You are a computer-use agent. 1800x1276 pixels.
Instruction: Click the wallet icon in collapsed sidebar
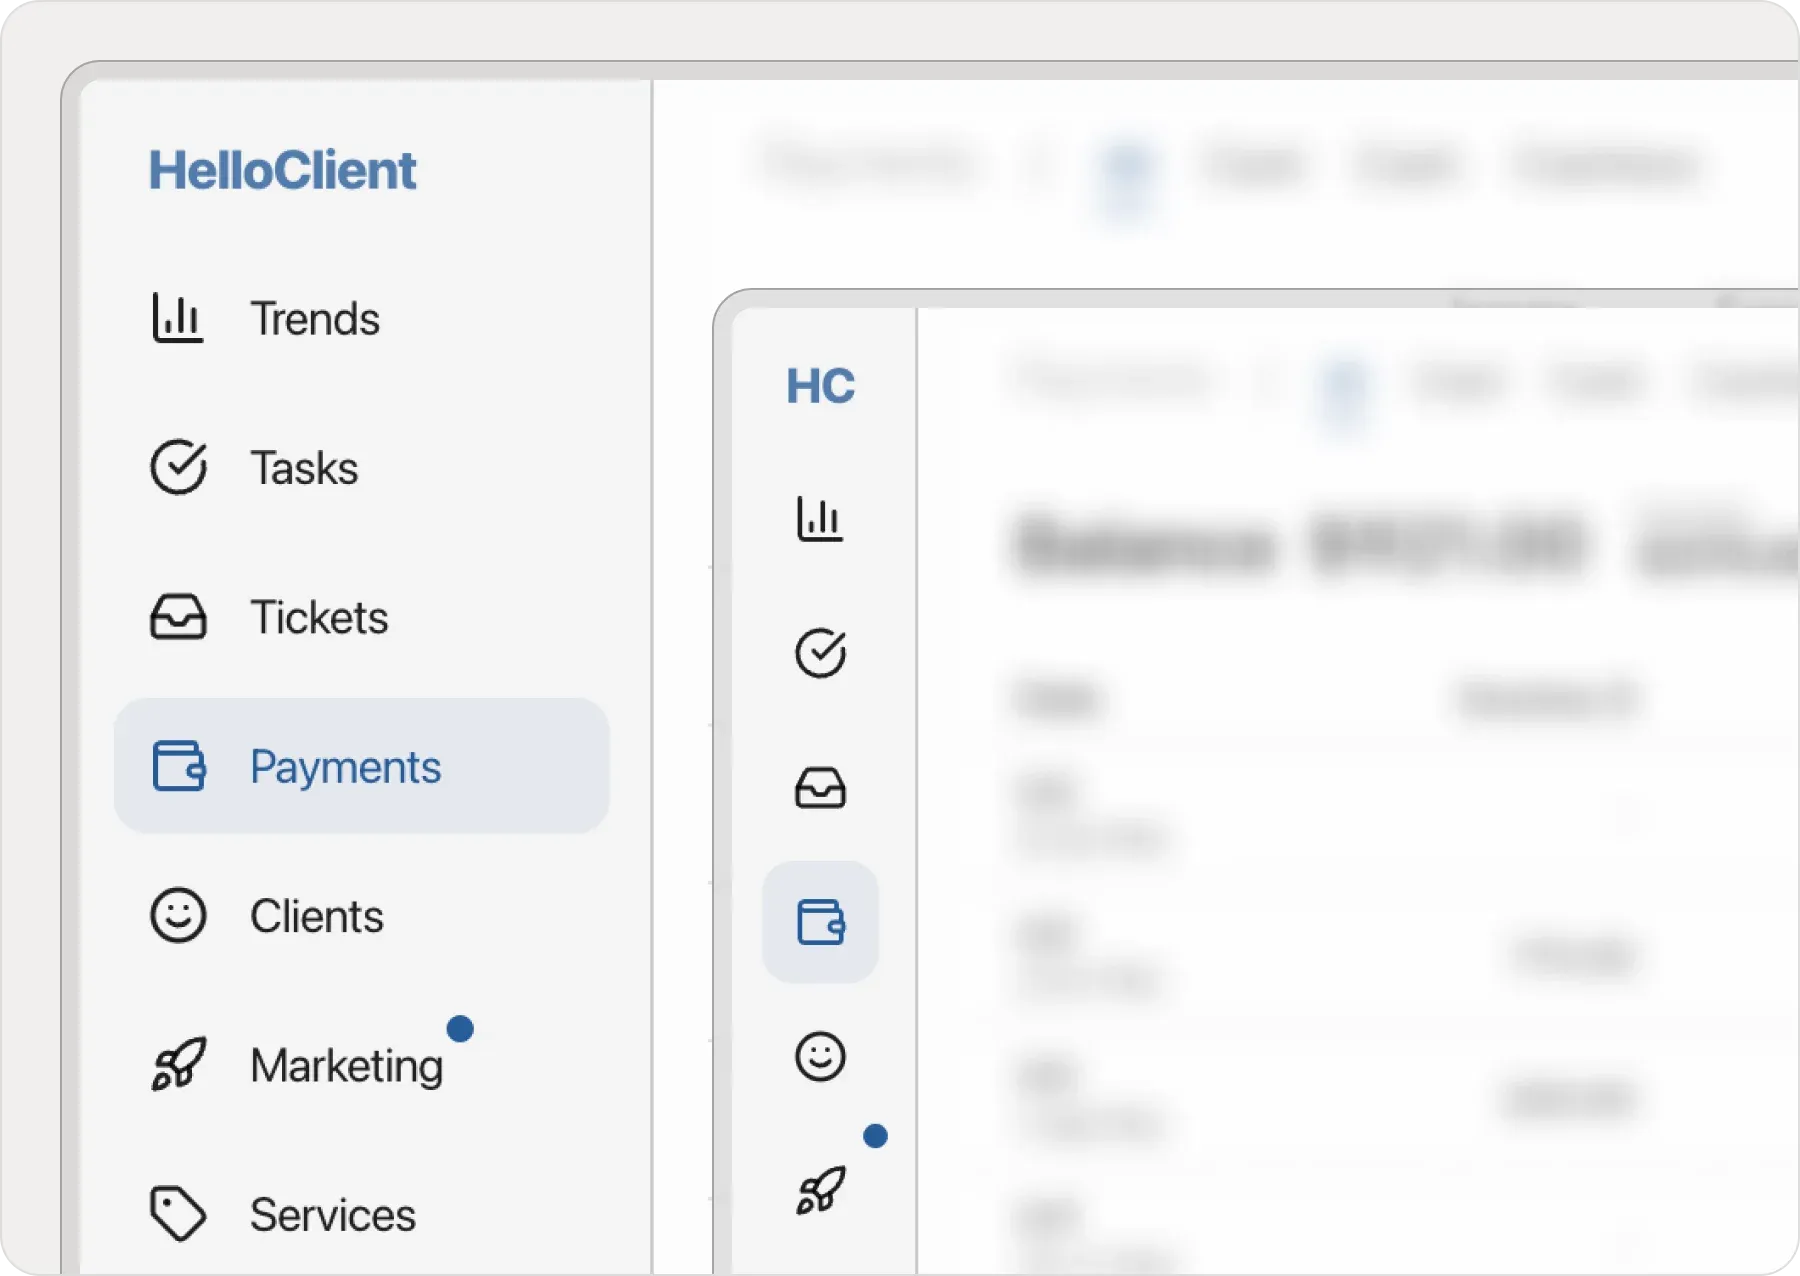(x=820, y=922)
